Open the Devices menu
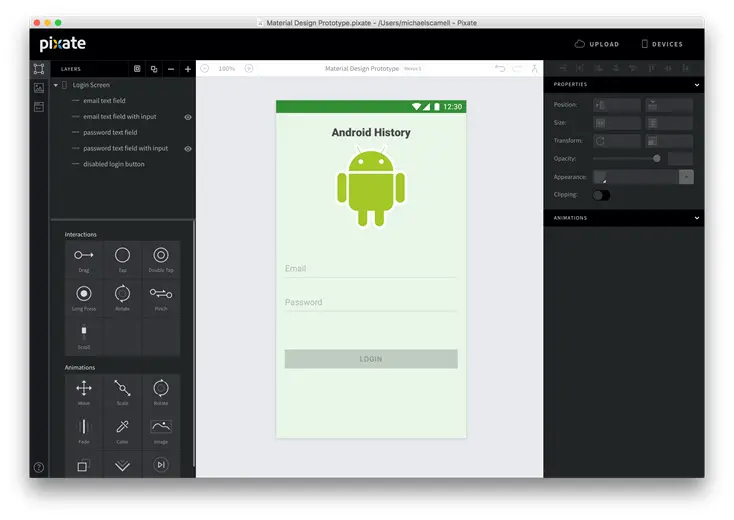Viewport: 734px width, 520px height. tap(662, 44)
